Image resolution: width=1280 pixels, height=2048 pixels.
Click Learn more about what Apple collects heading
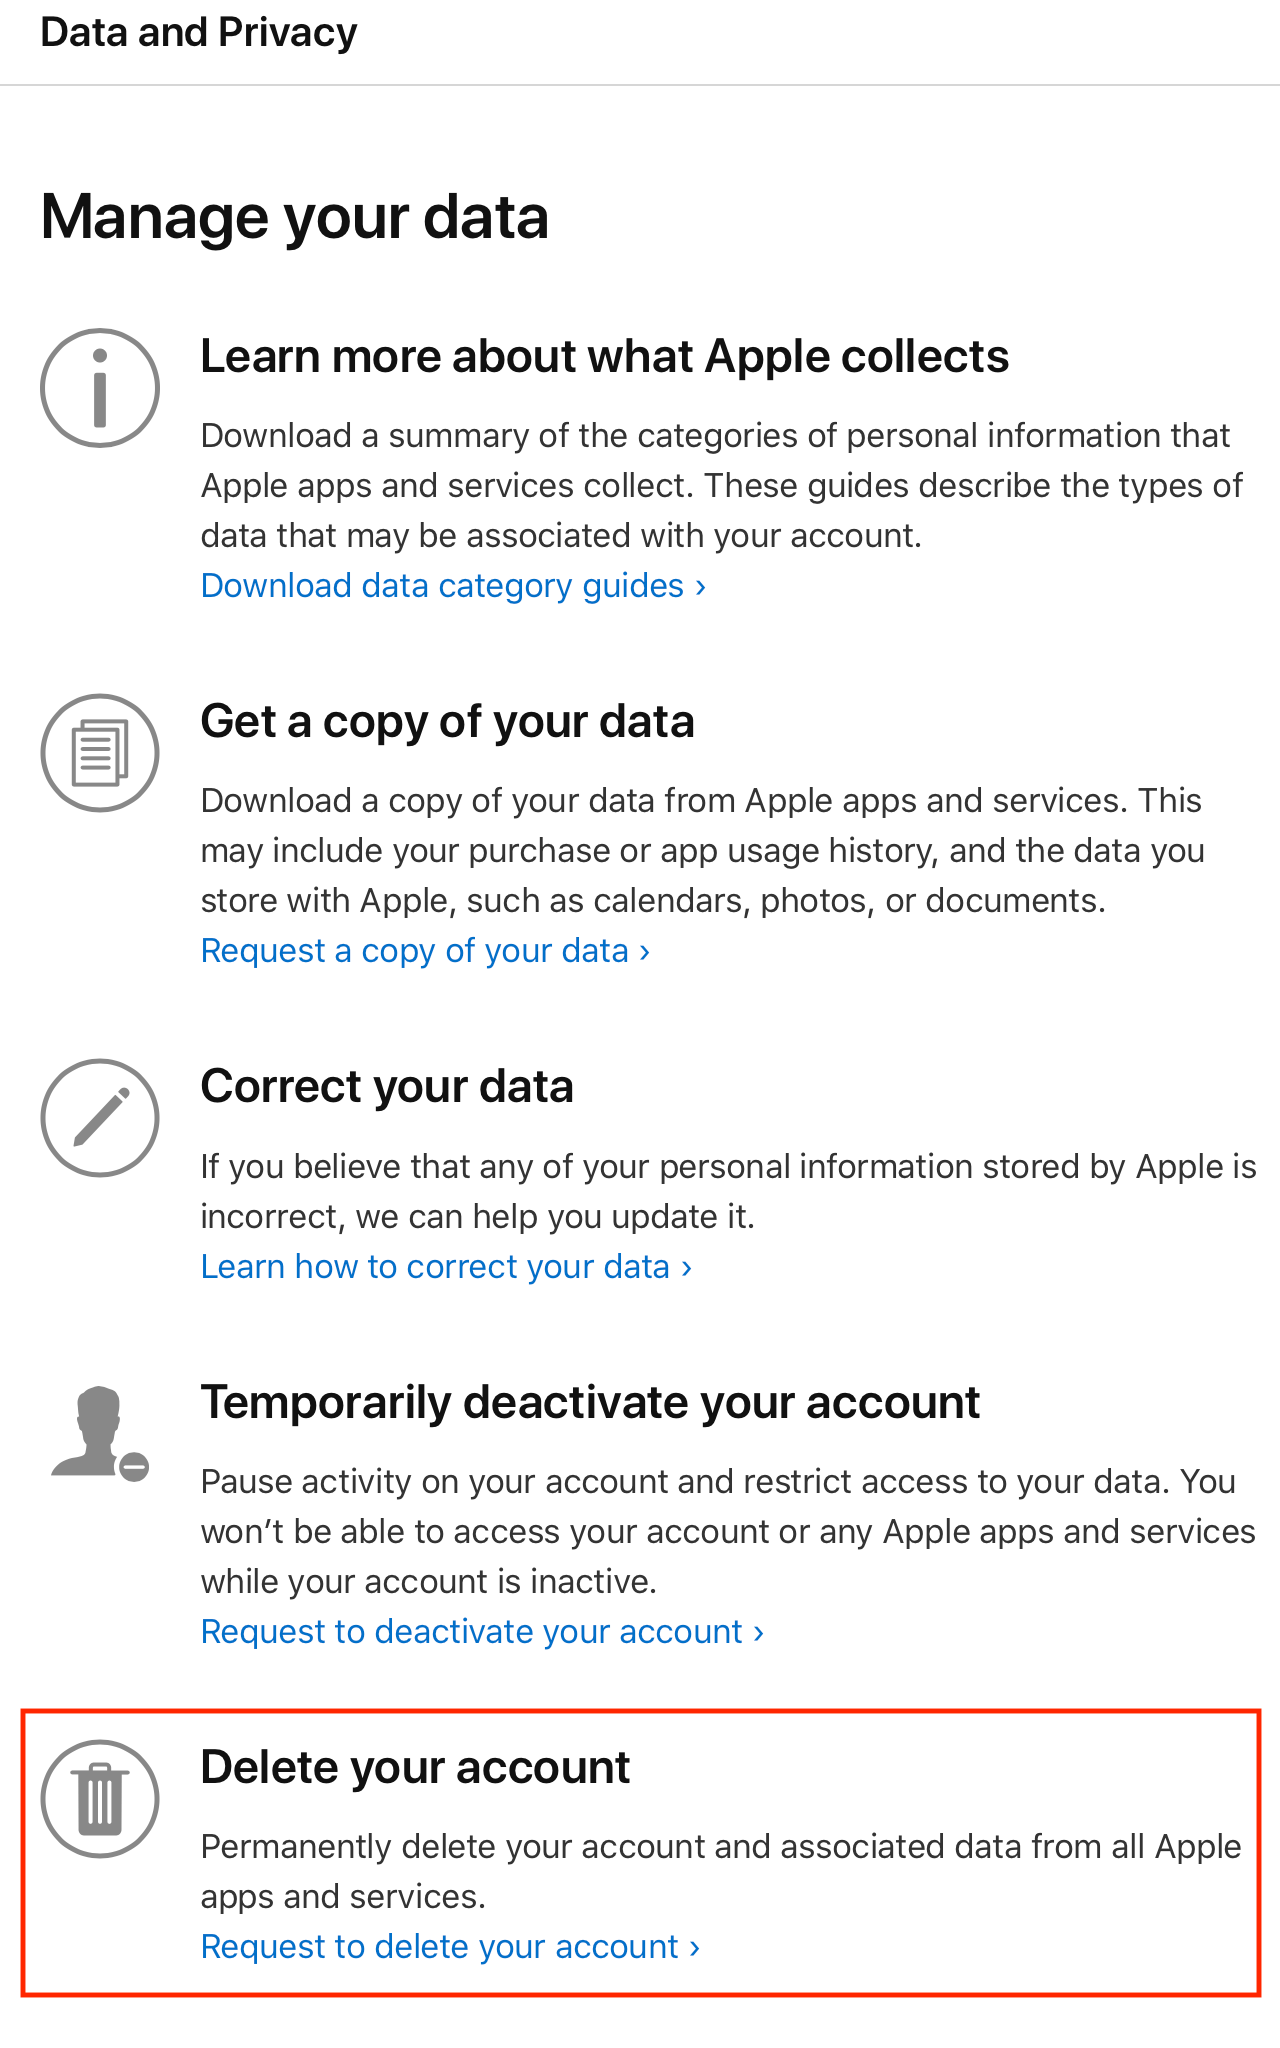[604, 357]
